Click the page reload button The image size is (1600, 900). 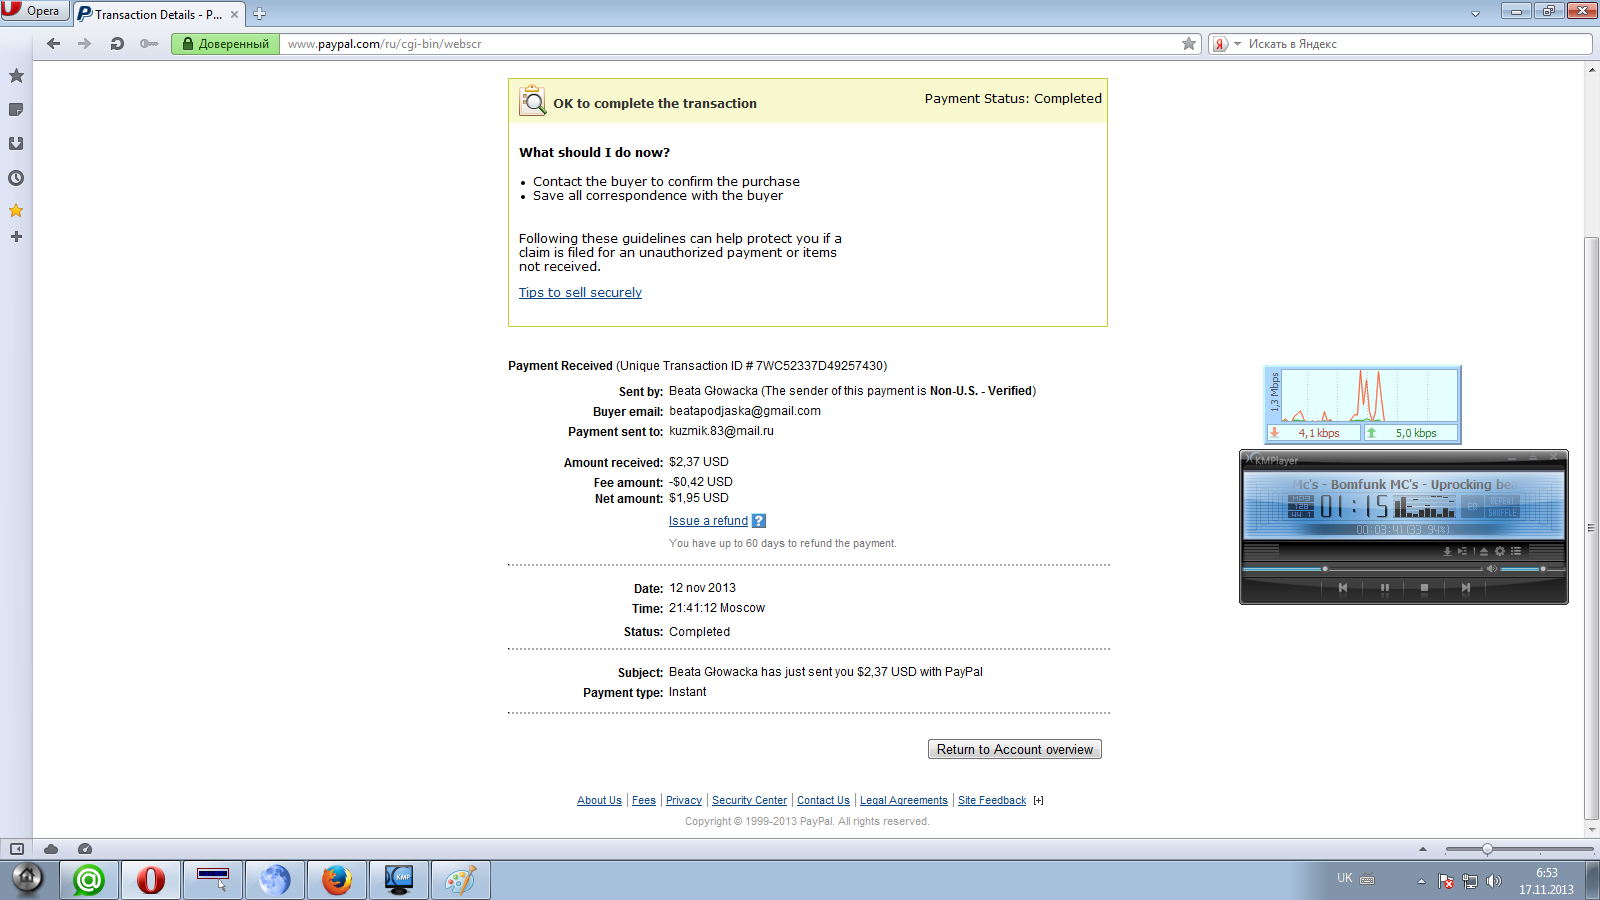pos(117,44)
